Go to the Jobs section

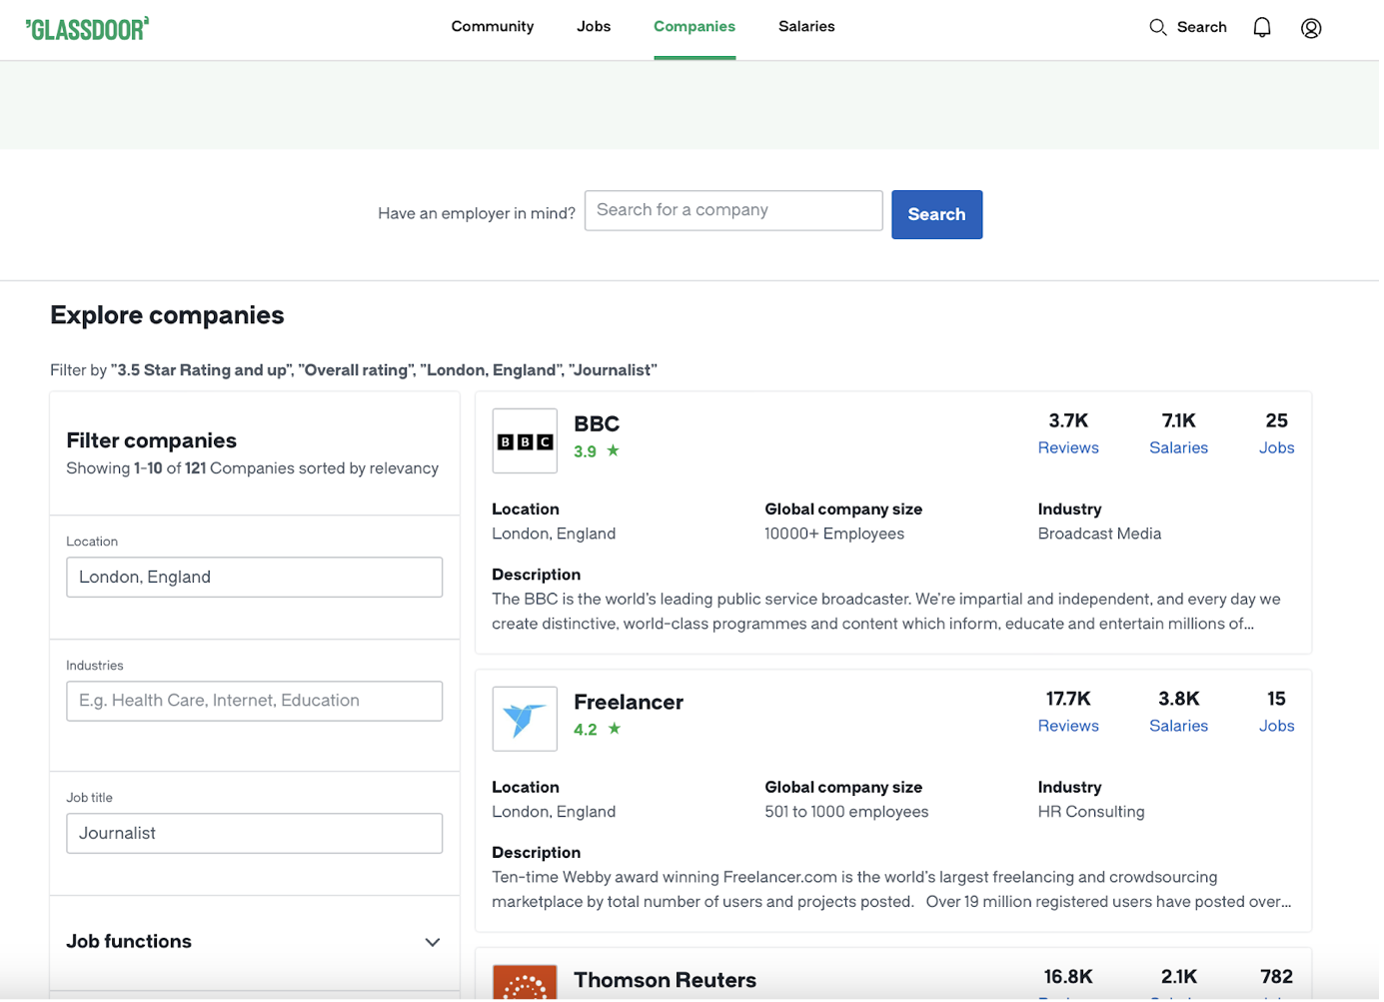[596, 27]
